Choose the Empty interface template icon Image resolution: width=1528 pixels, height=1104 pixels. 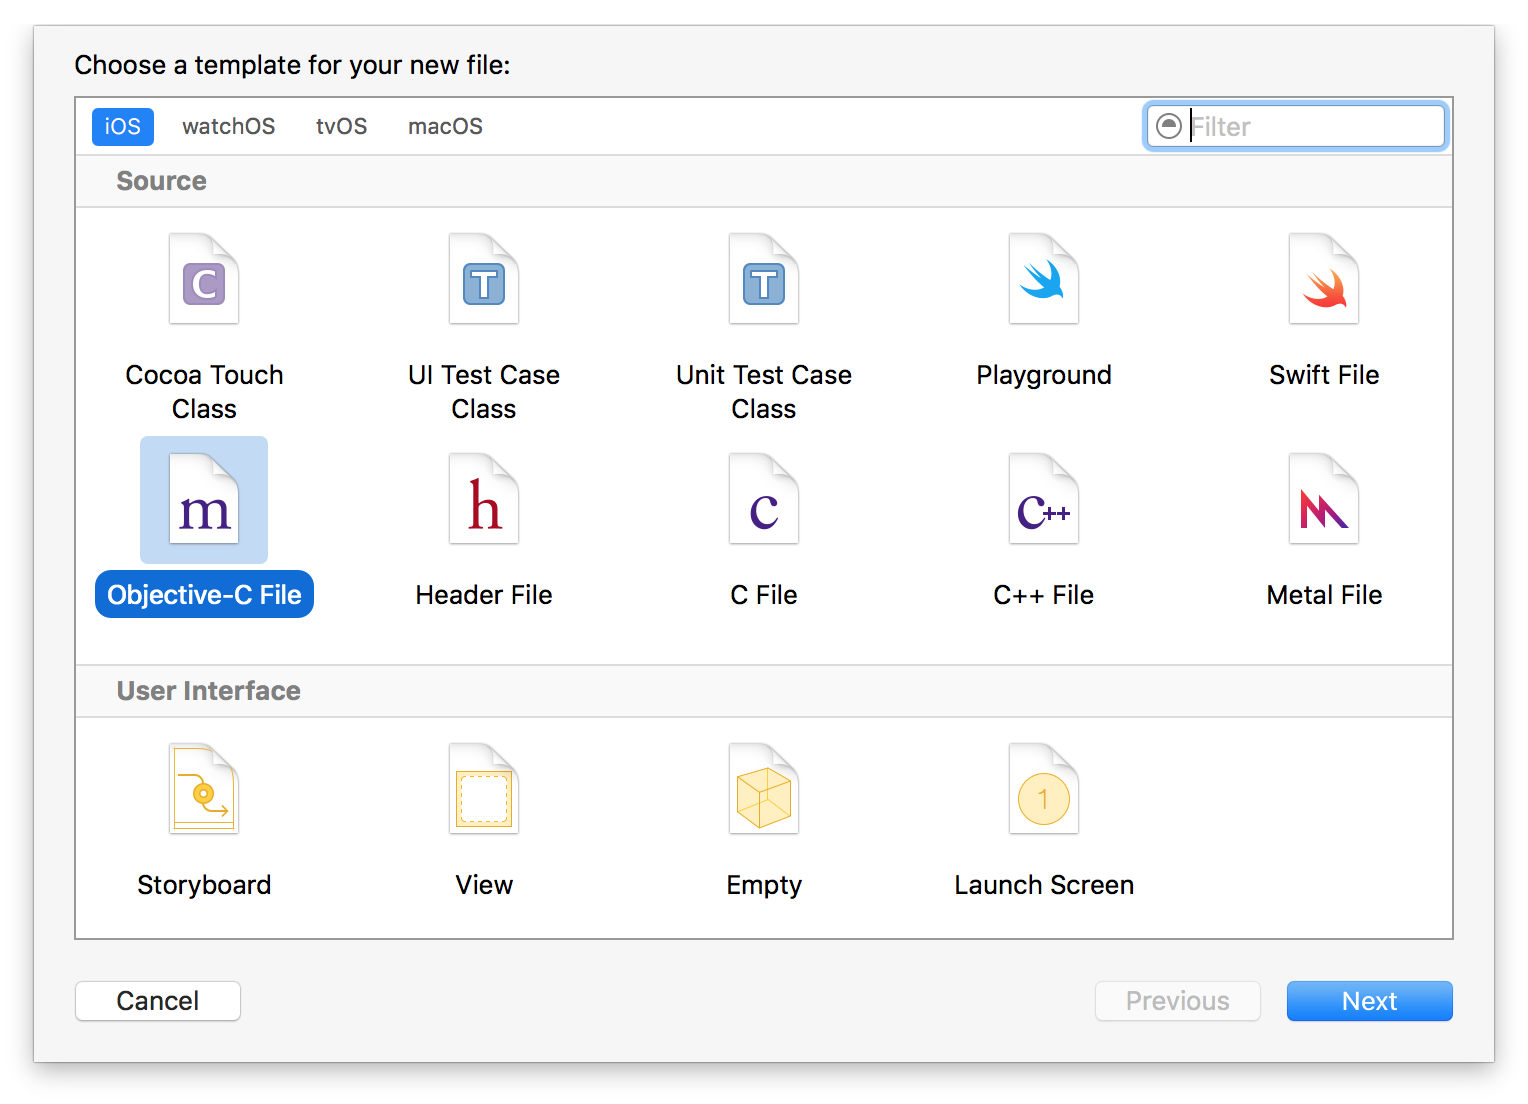coord(764,789)
